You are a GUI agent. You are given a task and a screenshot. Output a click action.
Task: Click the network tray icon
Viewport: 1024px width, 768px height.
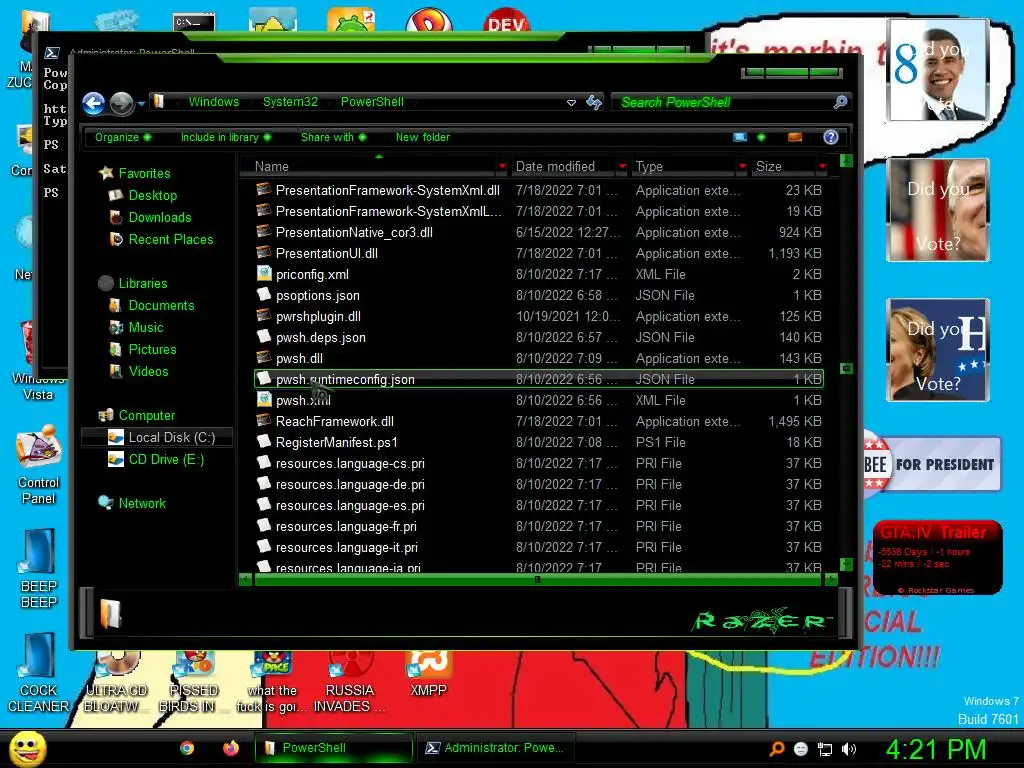click(x=825, y=750)
